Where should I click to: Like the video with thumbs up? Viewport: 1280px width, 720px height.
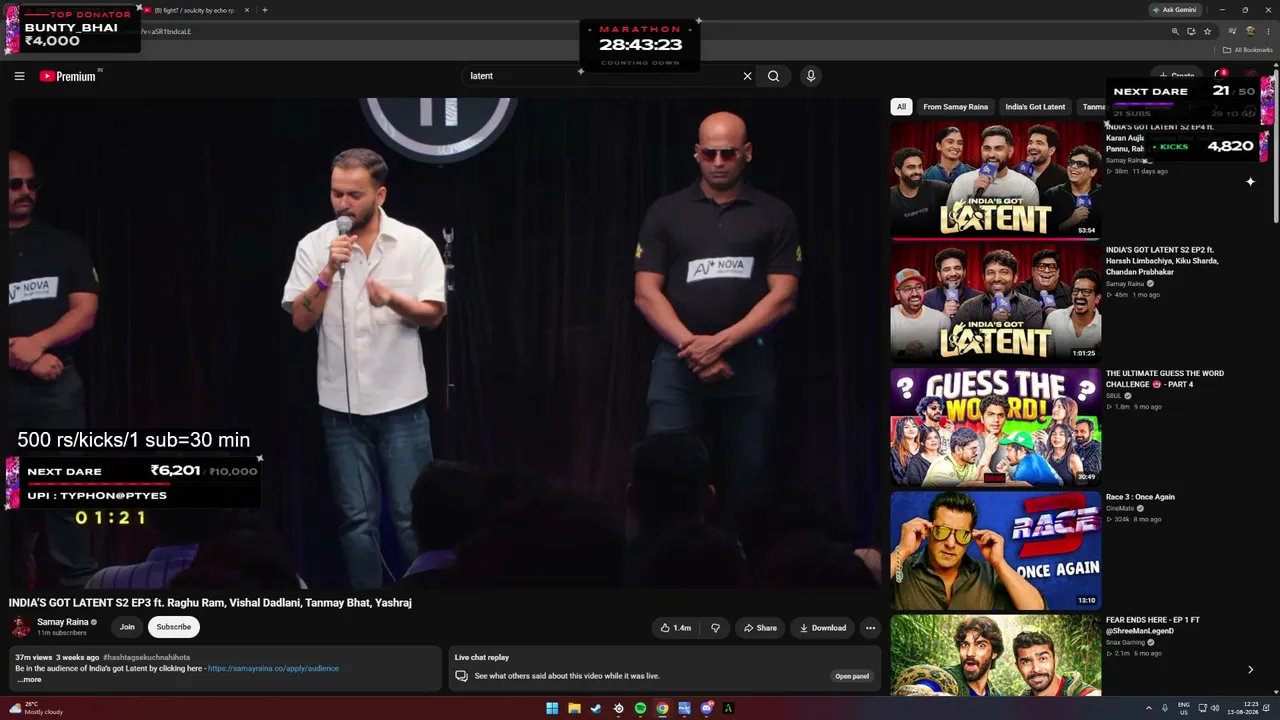point(676,628)
